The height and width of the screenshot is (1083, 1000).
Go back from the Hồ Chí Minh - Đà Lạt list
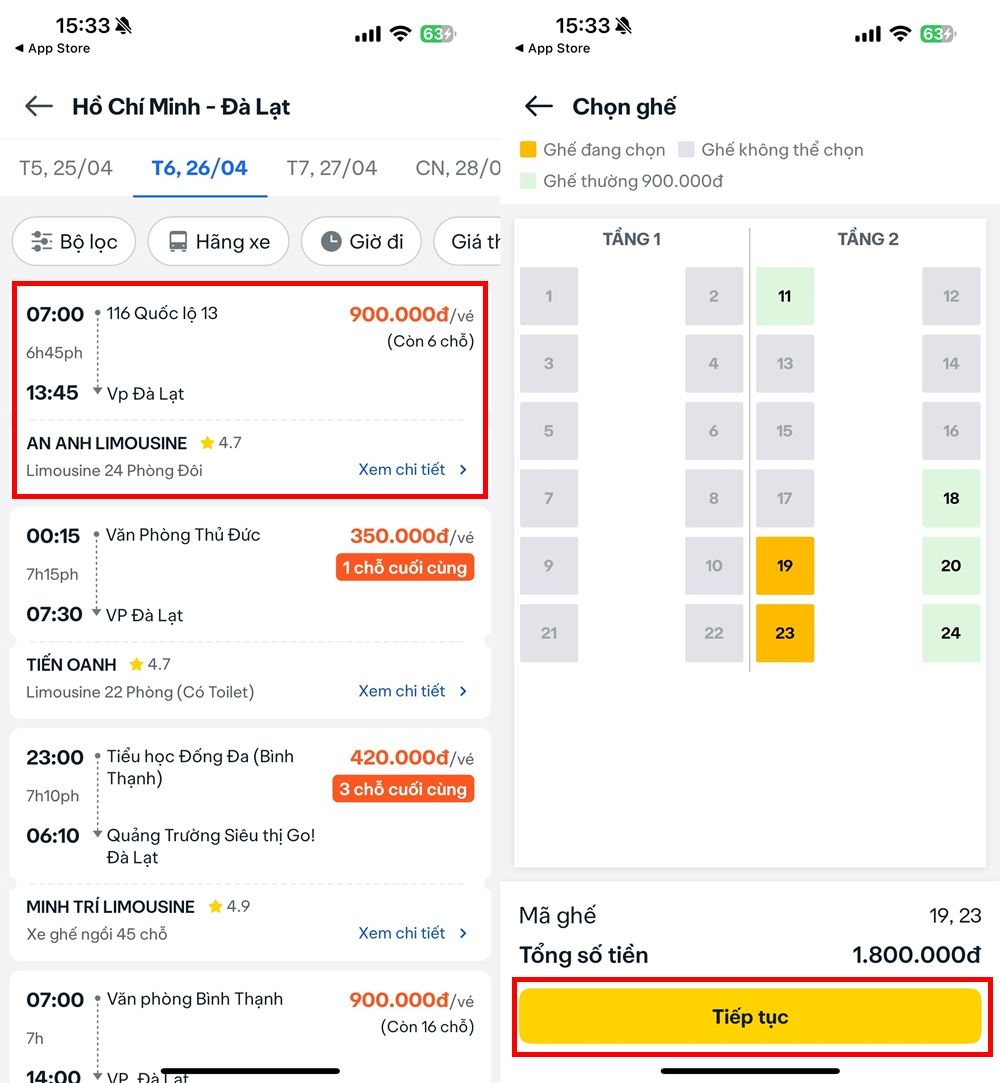(39, 107)
